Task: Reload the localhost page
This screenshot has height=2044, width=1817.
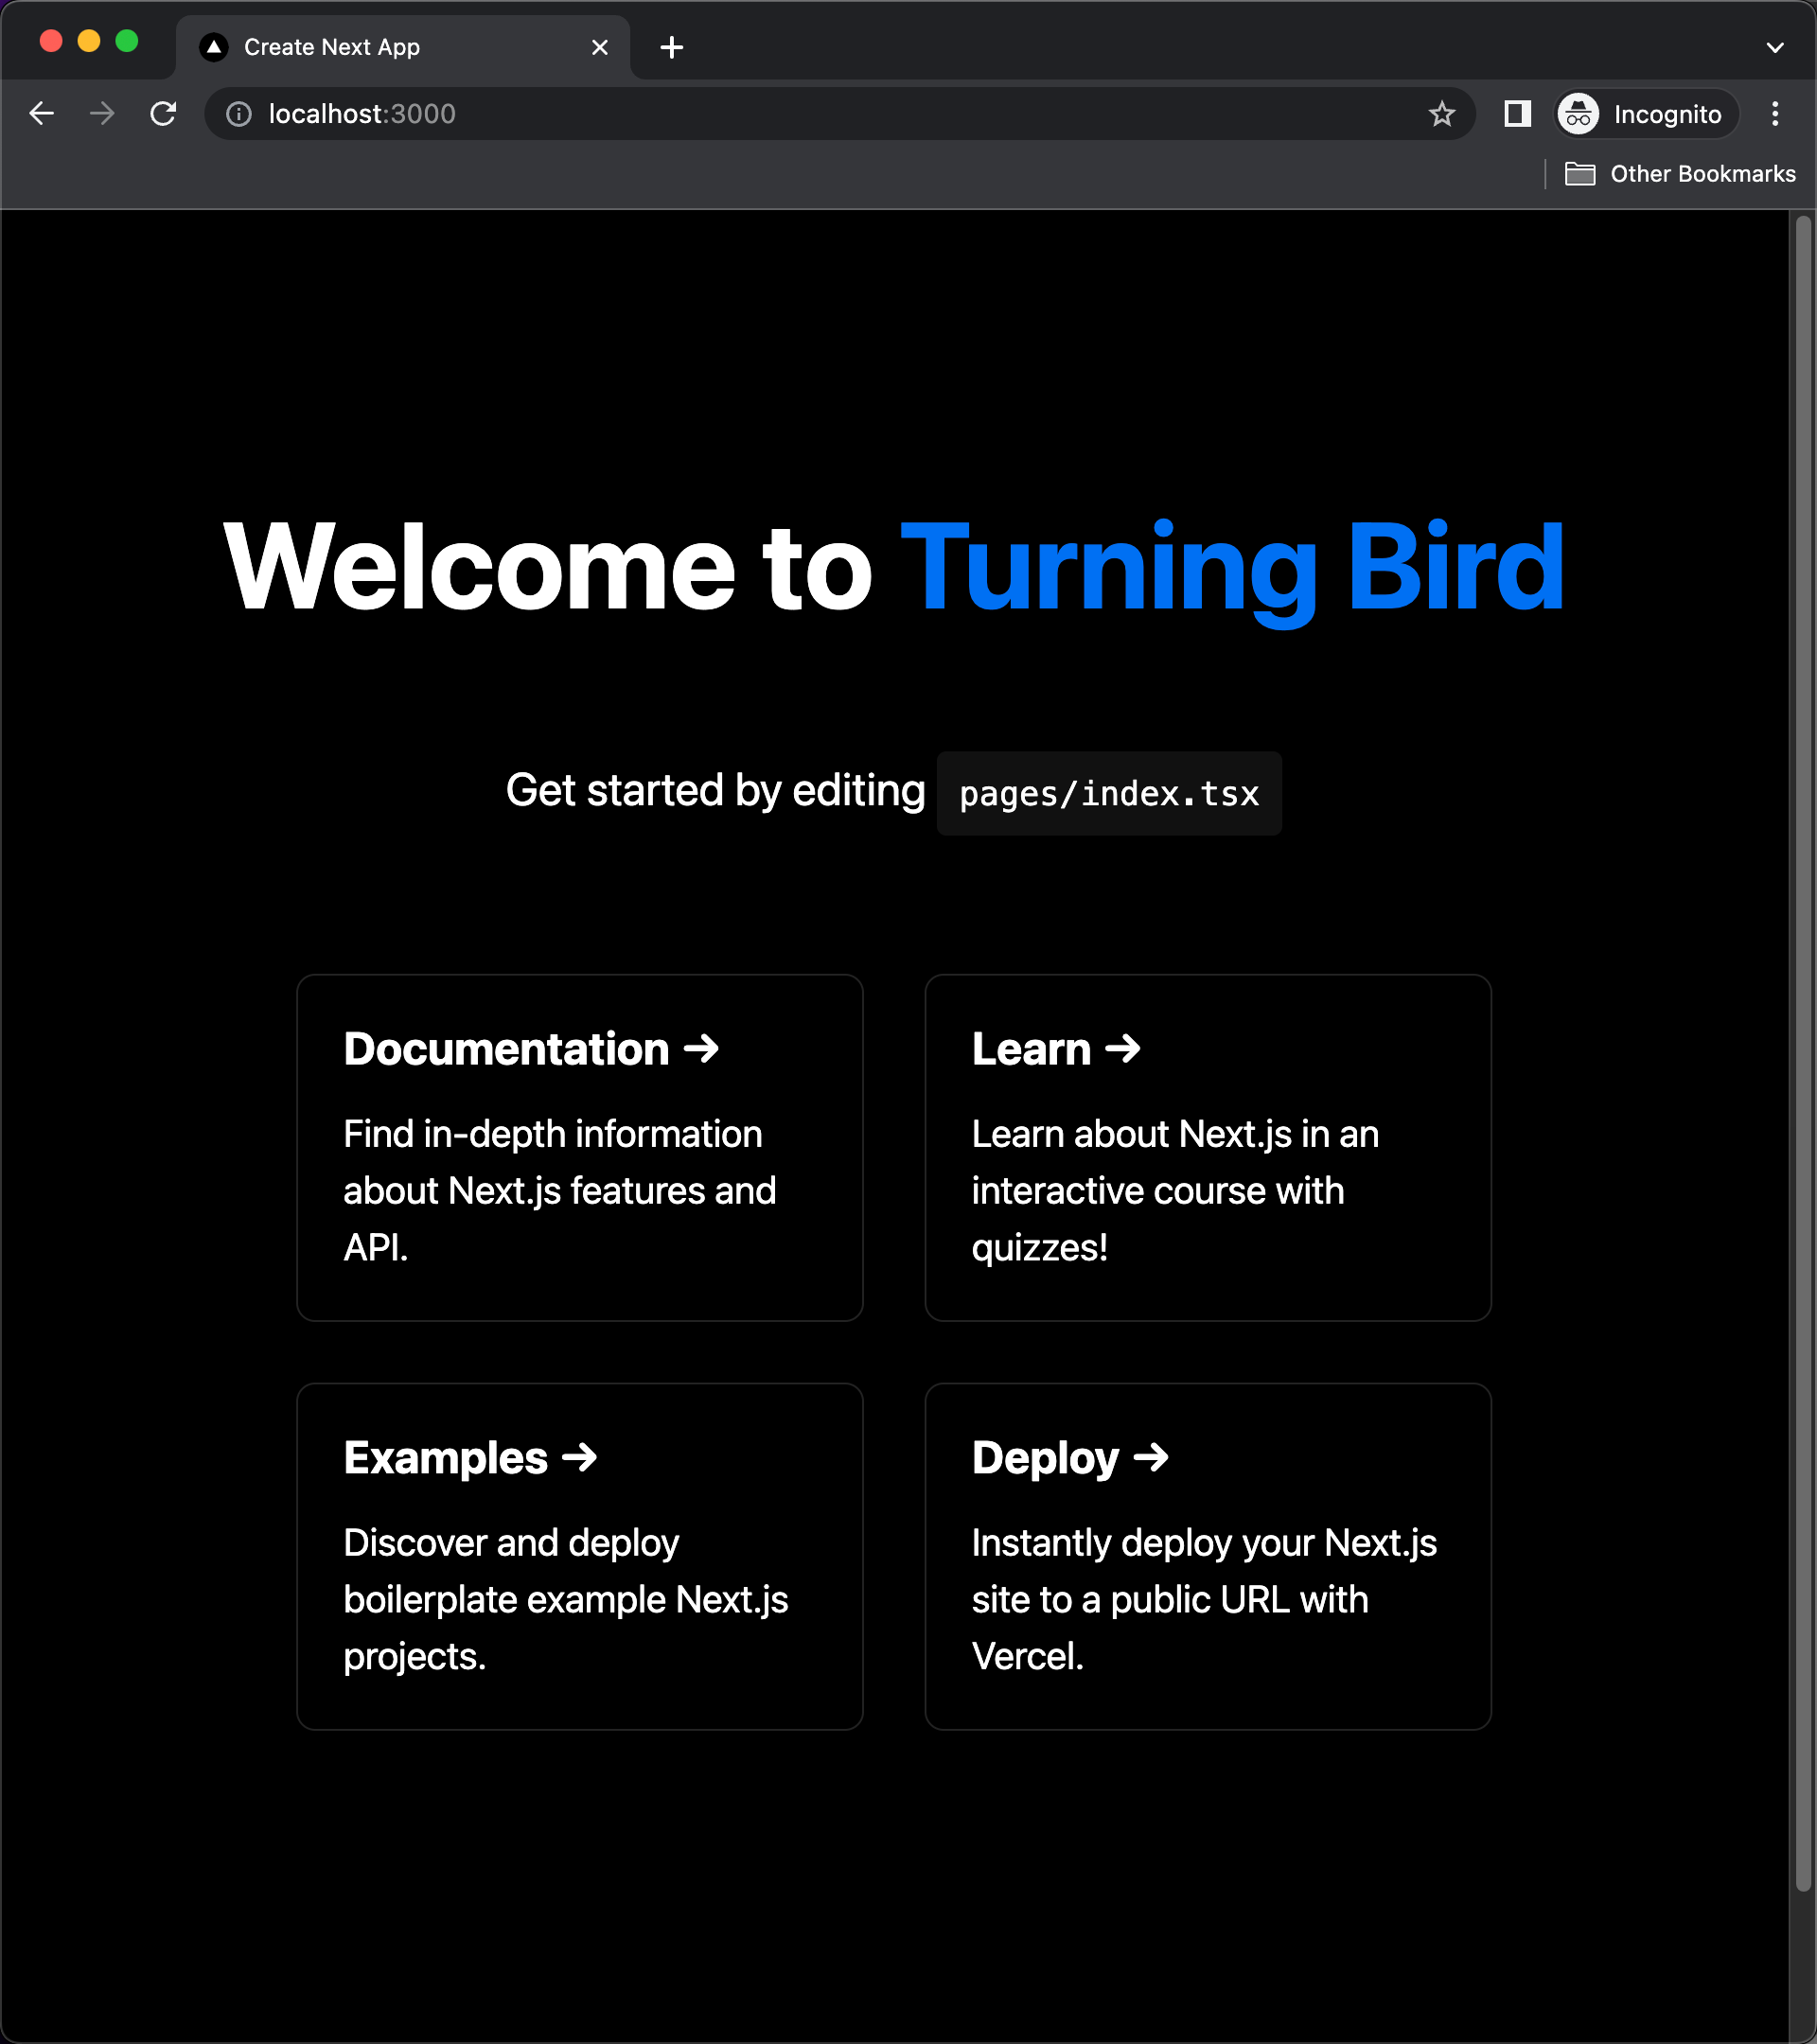Action: tap(163, 114)
